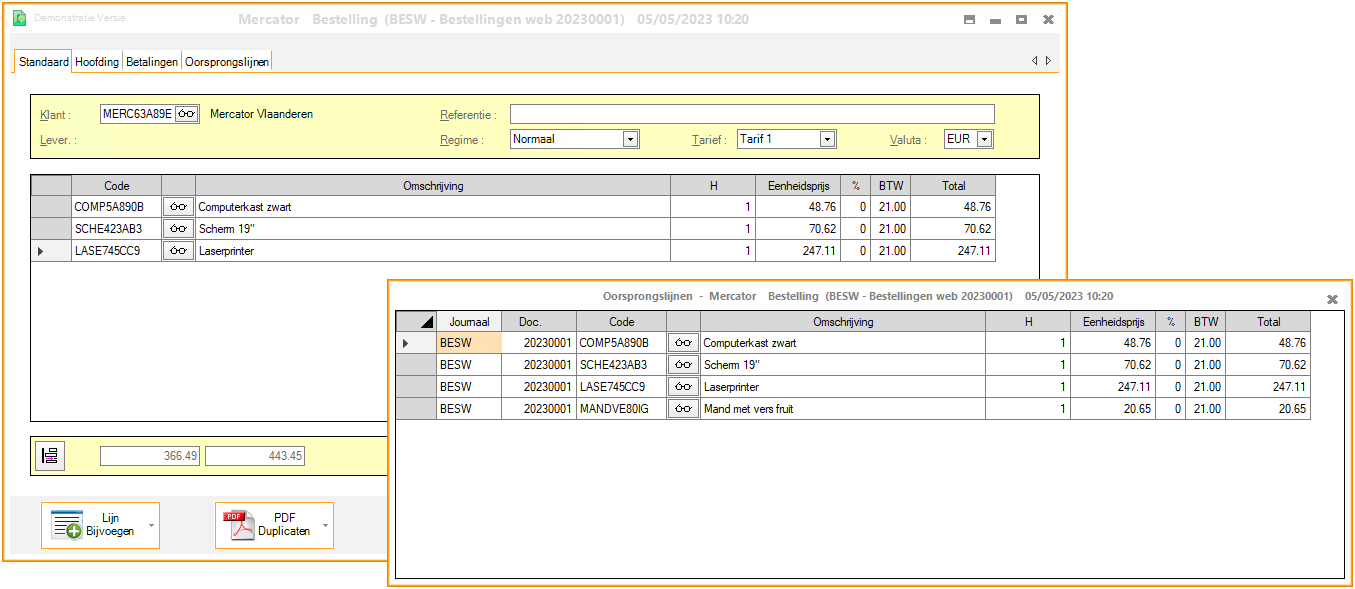The width and height of the screenshot is (1355, 589).
Task: Expand the arrow next to PDF Duplicaten
Action: point(325,525)
